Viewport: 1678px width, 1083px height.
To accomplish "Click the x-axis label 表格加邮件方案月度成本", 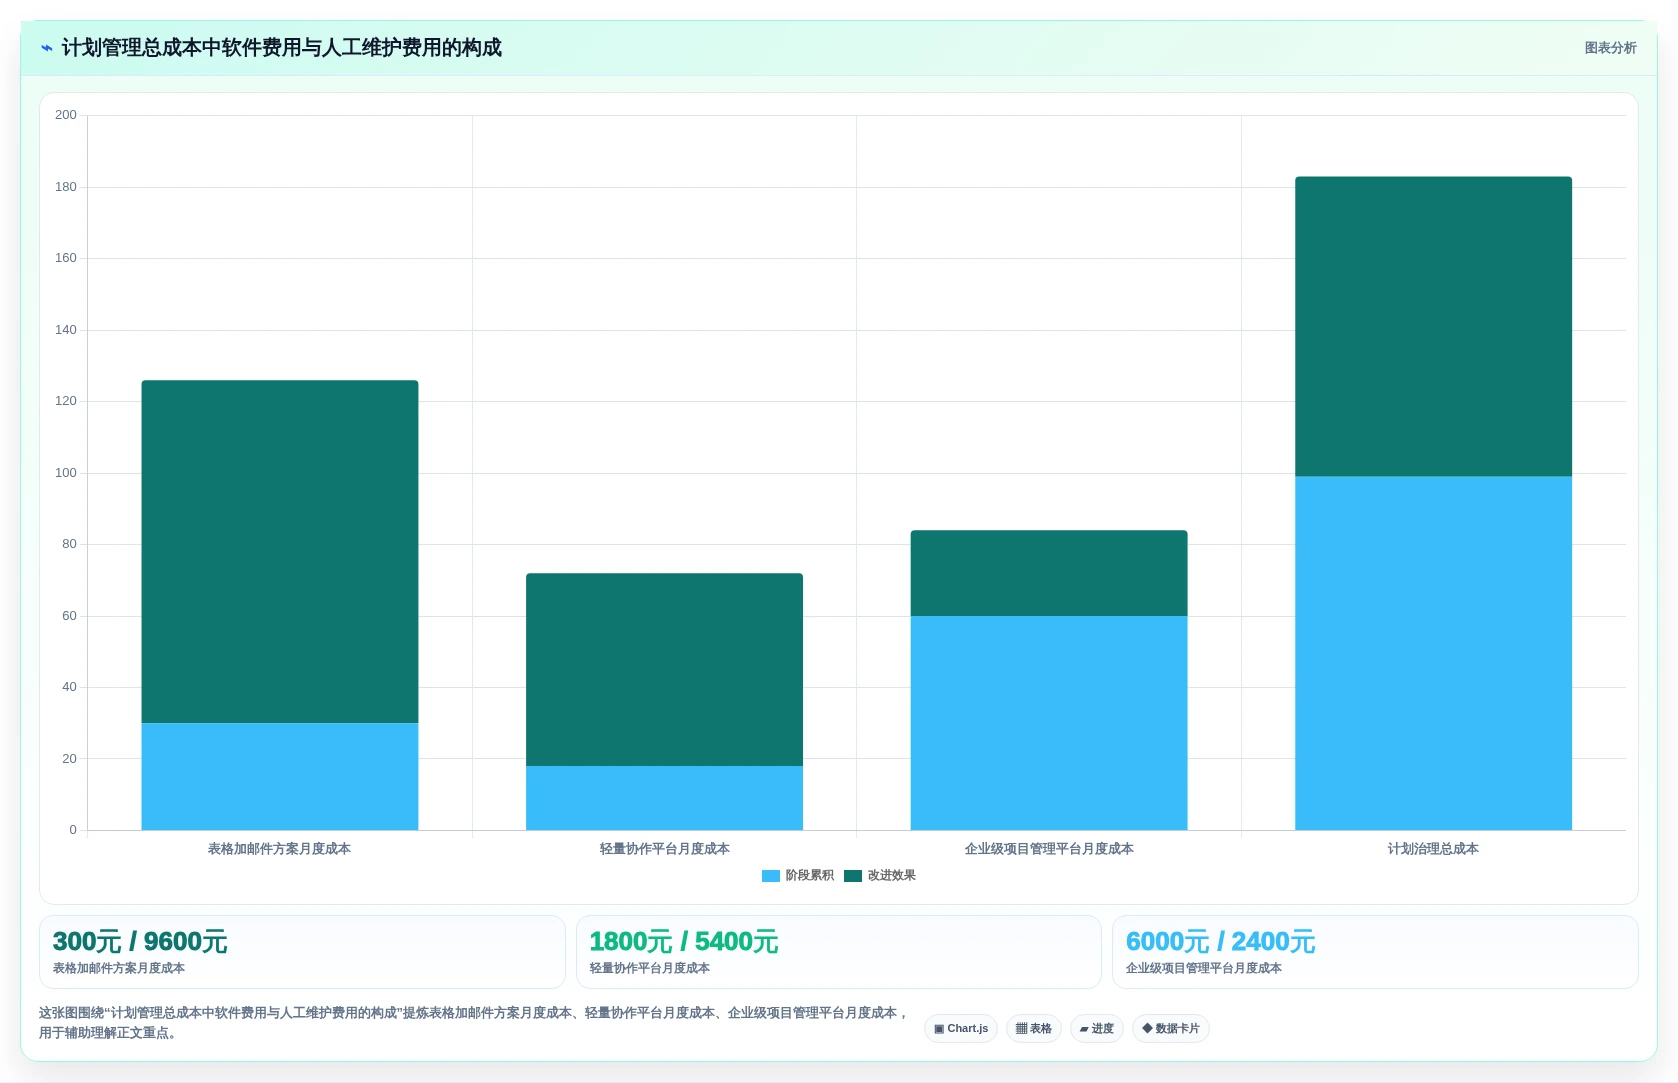I will [279, 849].
